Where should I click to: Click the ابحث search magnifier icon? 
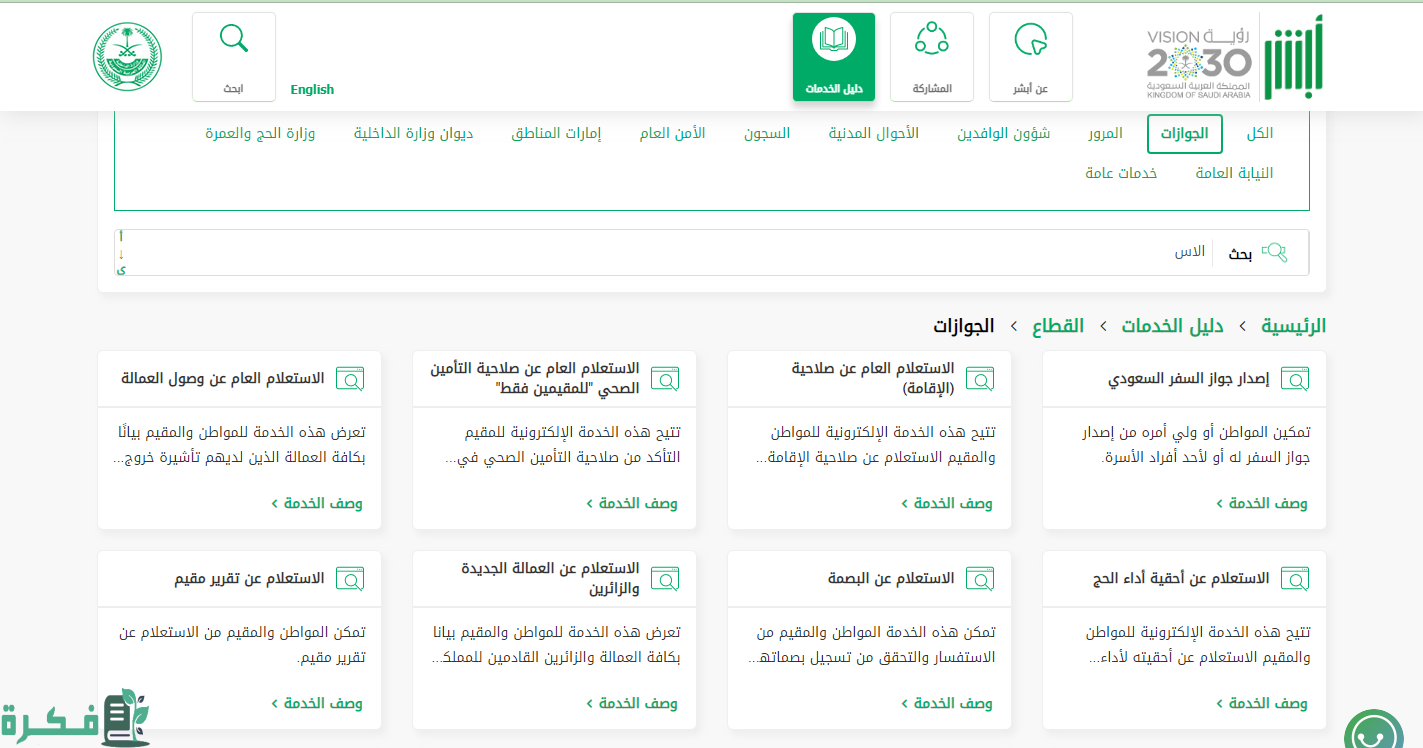233,39
